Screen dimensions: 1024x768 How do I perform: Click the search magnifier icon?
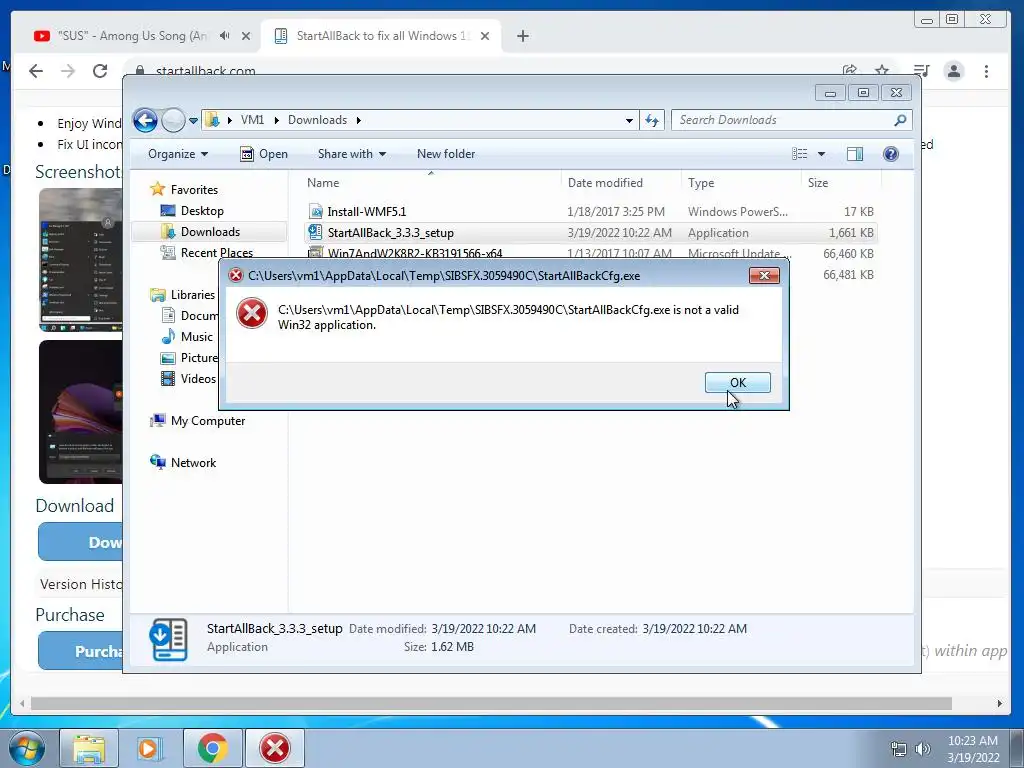tap(900, 120)
